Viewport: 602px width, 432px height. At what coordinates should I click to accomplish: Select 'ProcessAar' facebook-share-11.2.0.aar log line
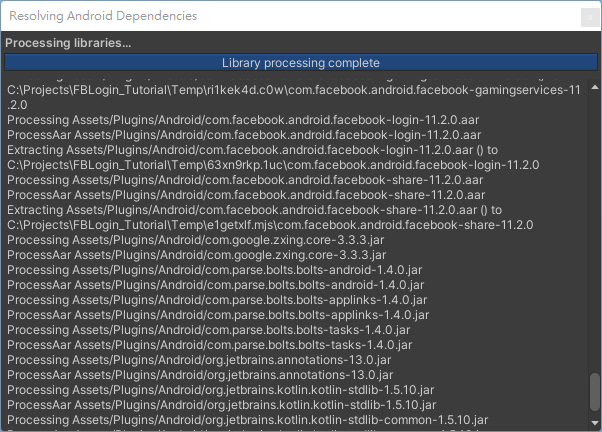coord(246,195)
